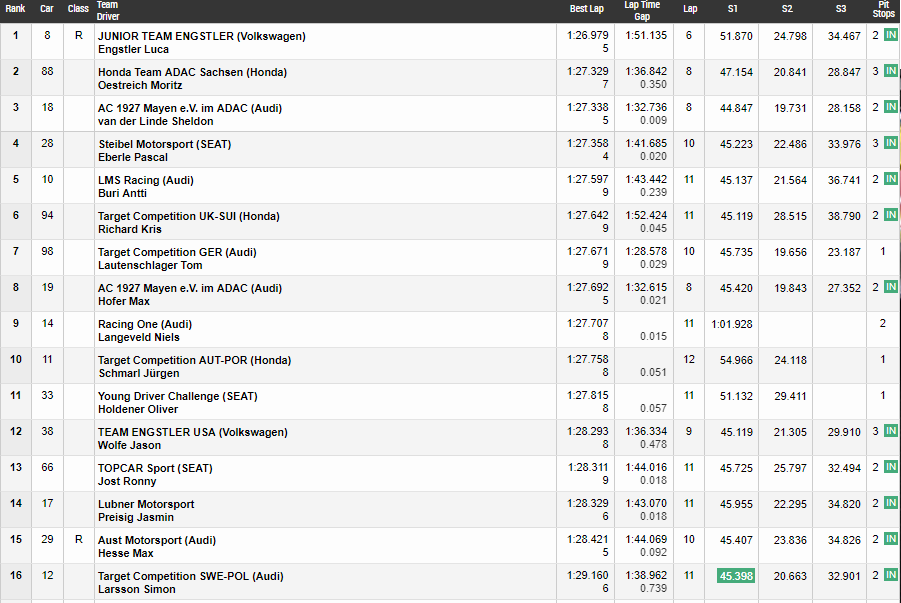Click car number 88
Image resolution: width=901 pixels, height=603 pixels.
tap(47, 71)
